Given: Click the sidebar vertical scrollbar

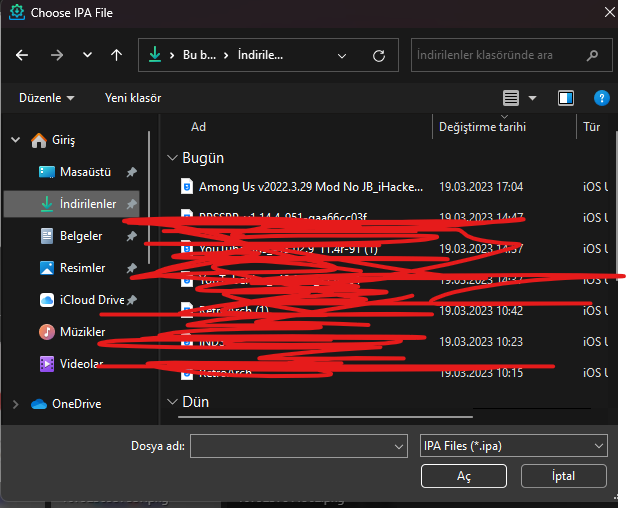Looking at the screenshot, I should 149,197.
